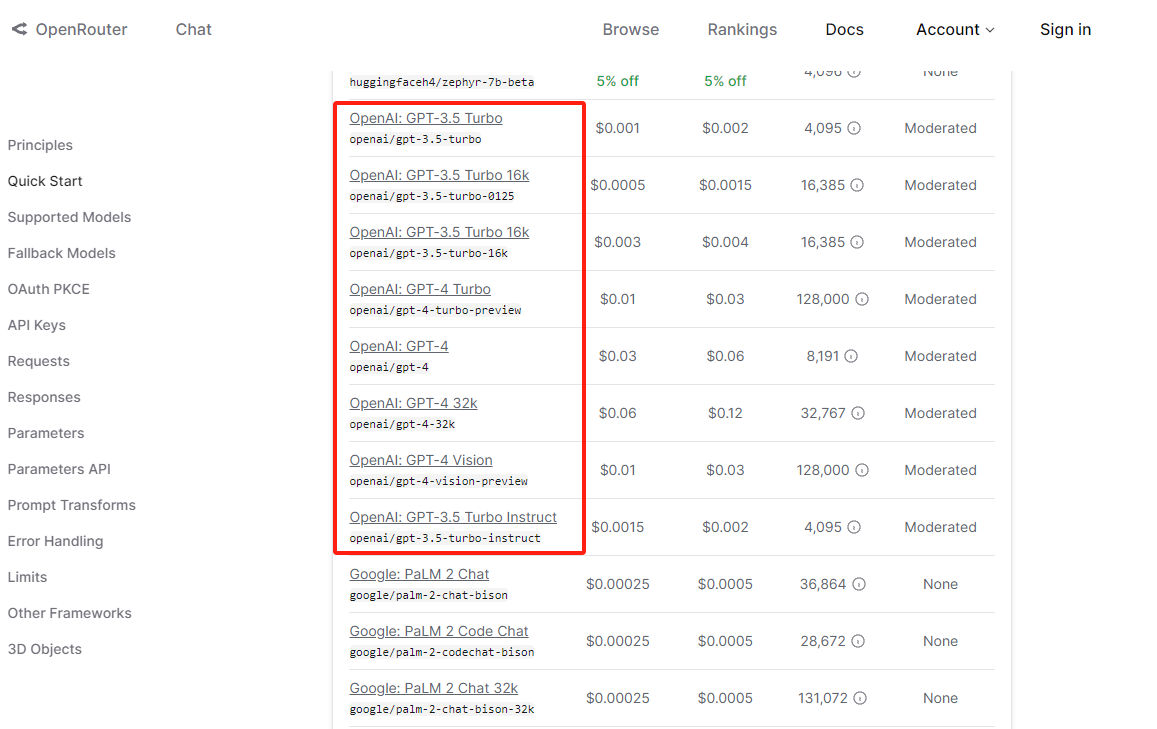Click the OpenRouter logo icon
The image size is (1157, 729).
point(20,29)
